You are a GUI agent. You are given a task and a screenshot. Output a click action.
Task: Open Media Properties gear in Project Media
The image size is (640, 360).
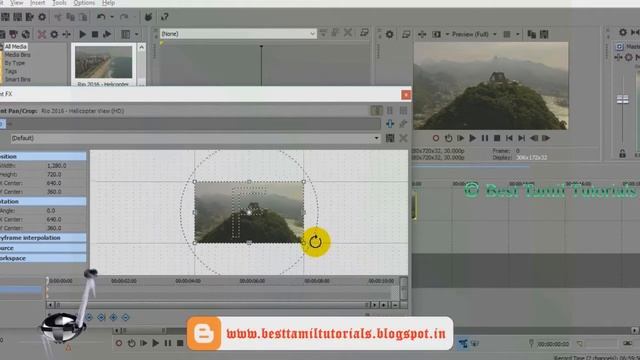54,34
